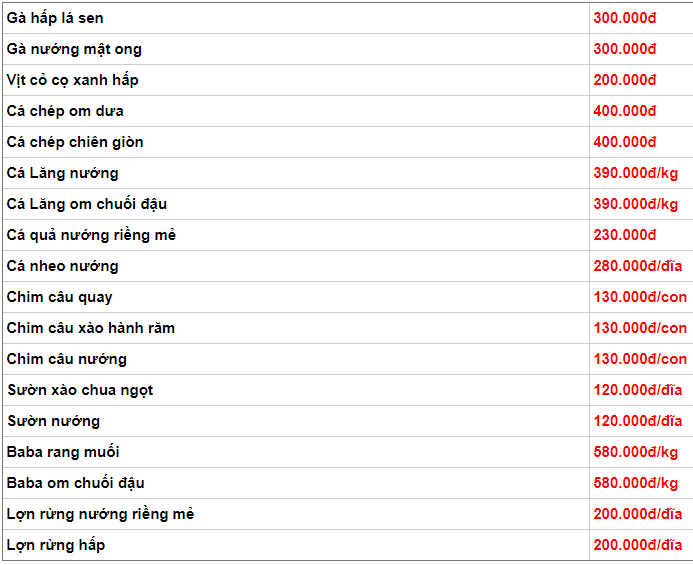This screenshot has height=565, width=693.
Task: Click the 390.000đ/kg price for 'Cá Lăng om chuối đậu'
Action: pos(635,204)
